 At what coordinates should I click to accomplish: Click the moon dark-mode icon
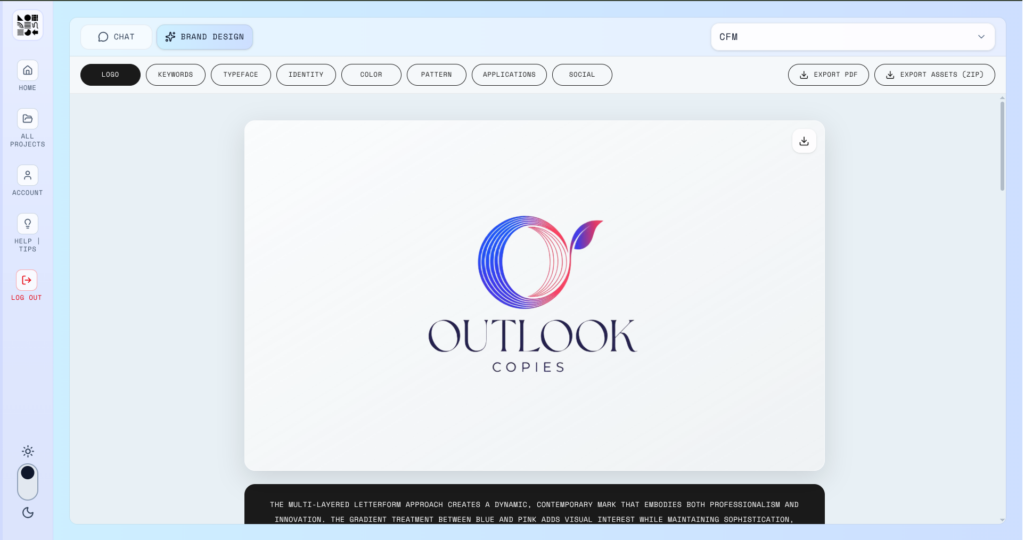[x=27, y=513]
